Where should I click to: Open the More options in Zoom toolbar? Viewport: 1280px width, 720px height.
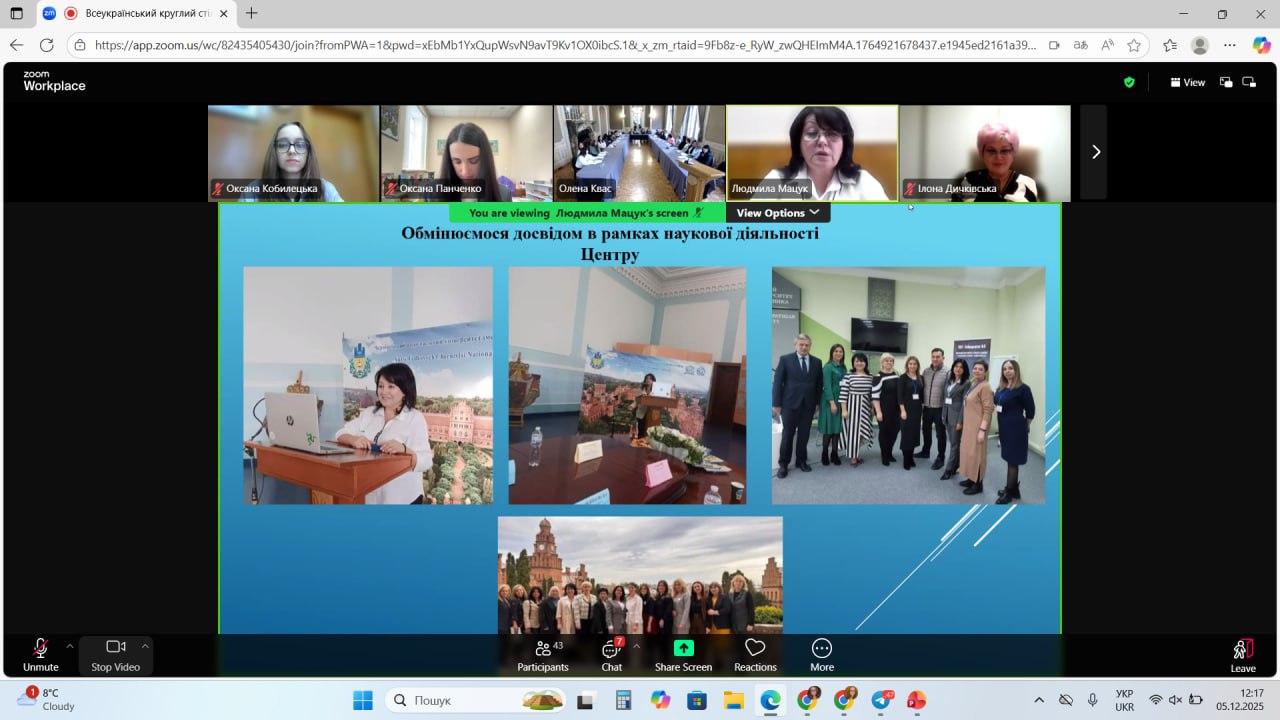click(821, 655)
